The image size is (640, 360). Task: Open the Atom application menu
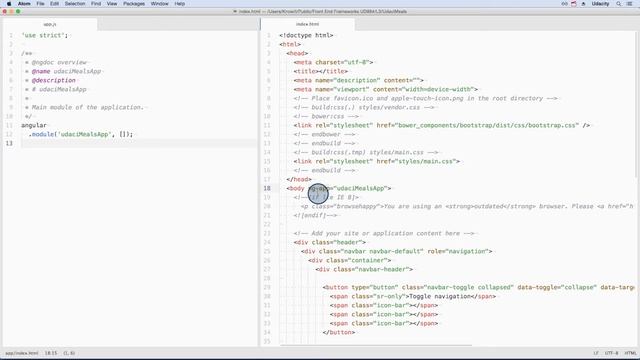[24, 4]
